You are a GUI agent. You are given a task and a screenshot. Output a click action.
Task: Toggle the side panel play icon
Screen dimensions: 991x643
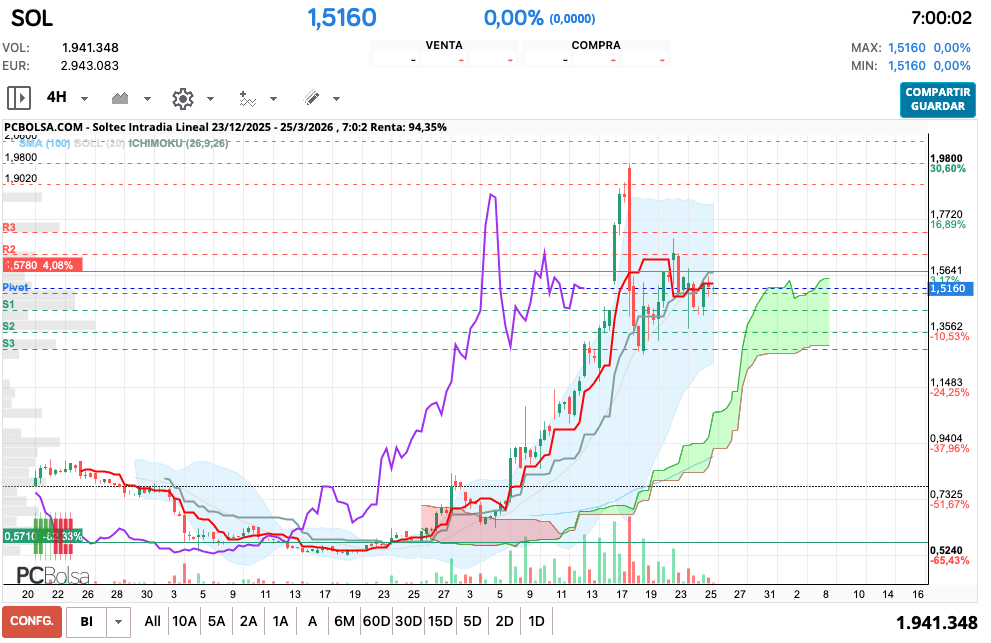(19, 98)
